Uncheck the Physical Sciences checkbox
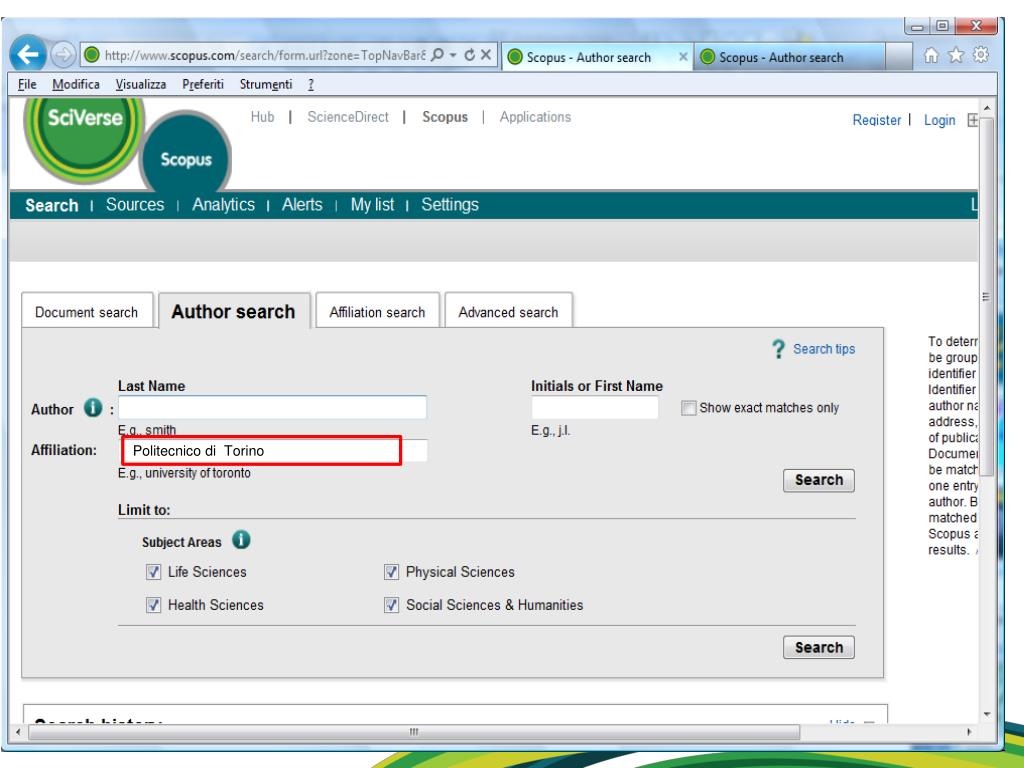Image resolution: width=1024 pixels, height=768 pixels. click(391, 572)
